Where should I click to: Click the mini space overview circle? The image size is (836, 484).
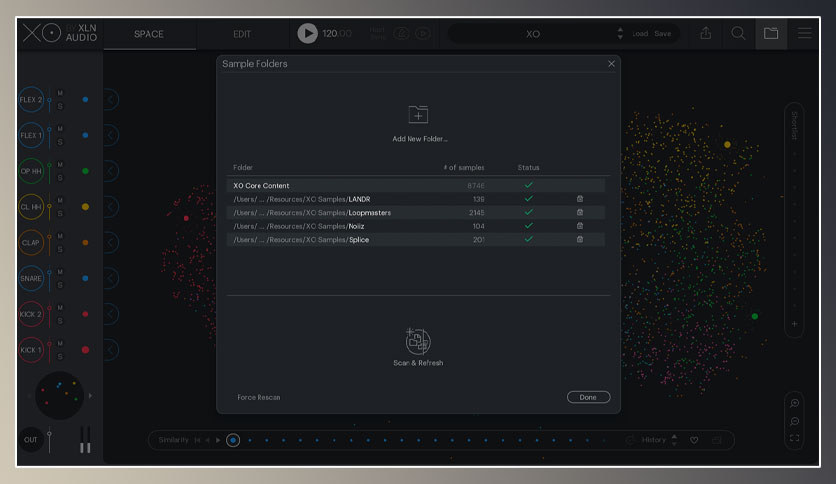click(59, 396)
